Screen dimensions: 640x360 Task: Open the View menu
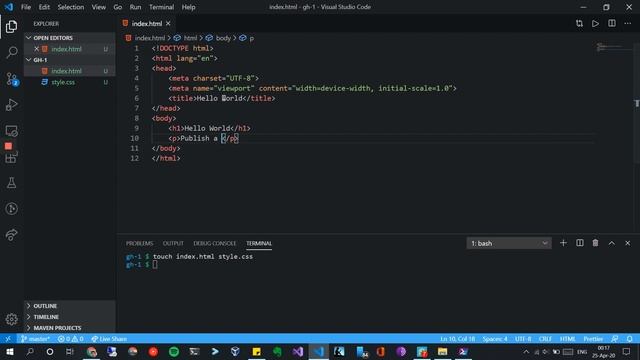pos(98,7)
